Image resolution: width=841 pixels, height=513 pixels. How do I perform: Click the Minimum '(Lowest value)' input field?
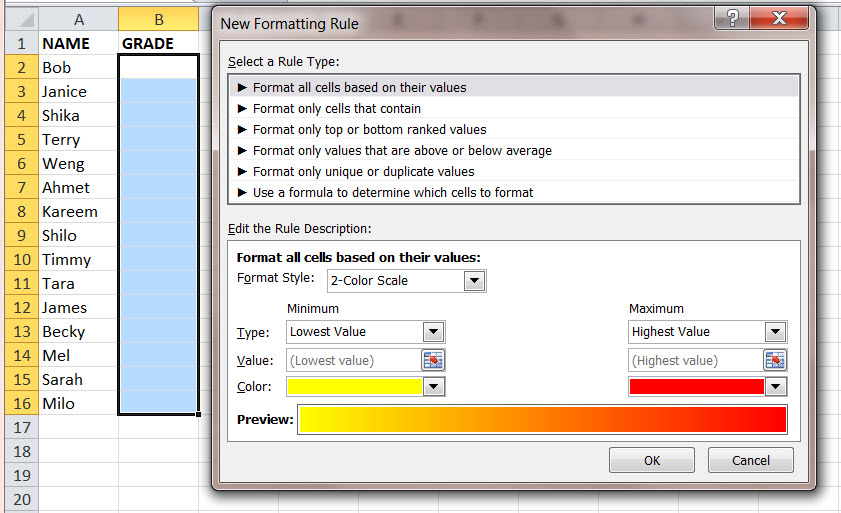click(355, 360)
